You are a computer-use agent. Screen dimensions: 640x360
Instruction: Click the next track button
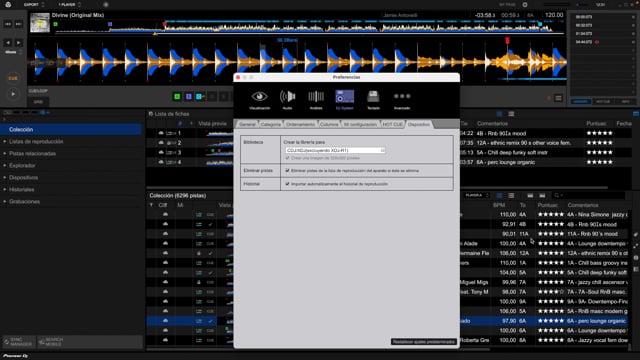click(18, 24)
